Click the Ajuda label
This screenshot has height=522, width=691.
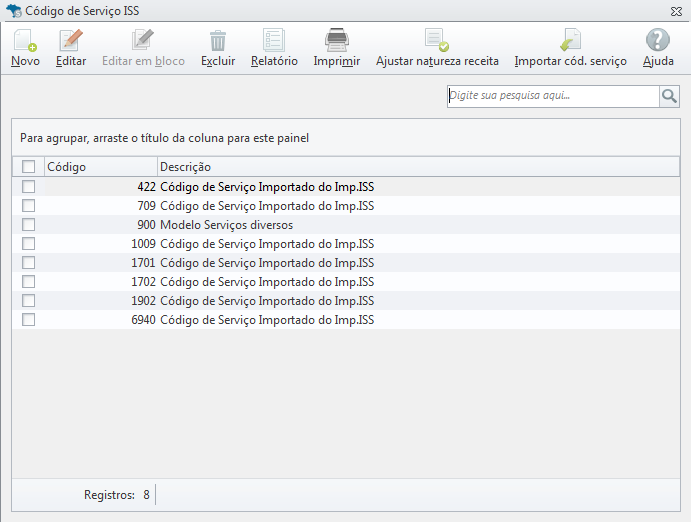coord(658,61)
